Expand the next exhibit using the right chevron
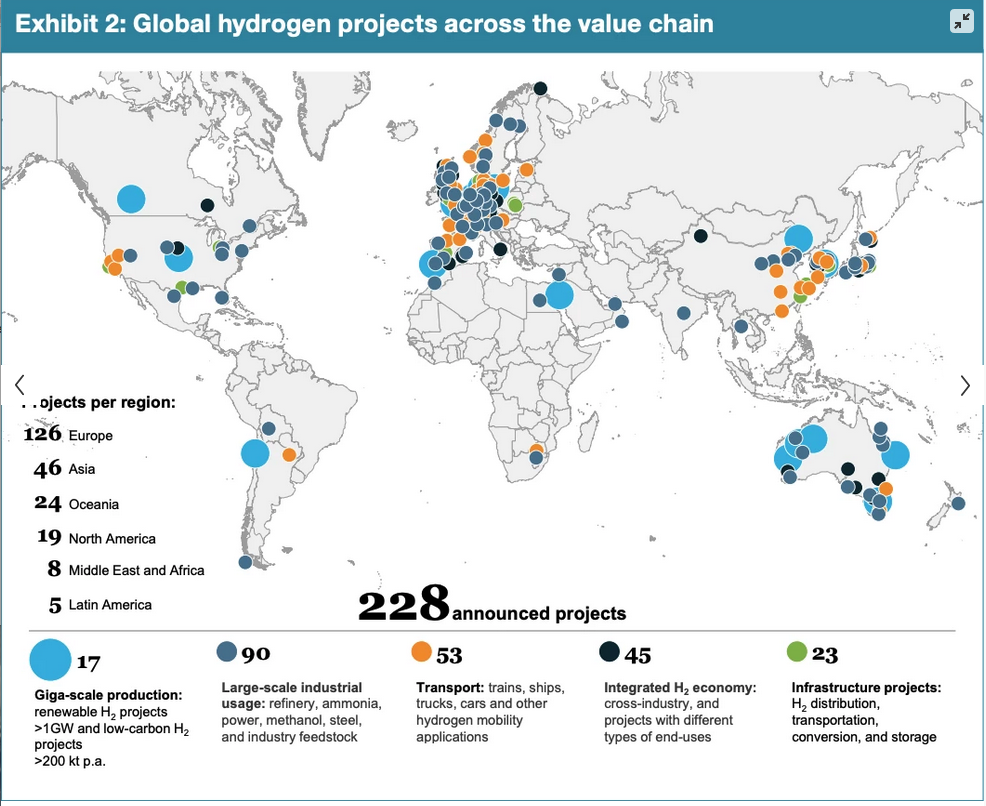This screenshot has height=806, width=986. [x=965, y=384]
